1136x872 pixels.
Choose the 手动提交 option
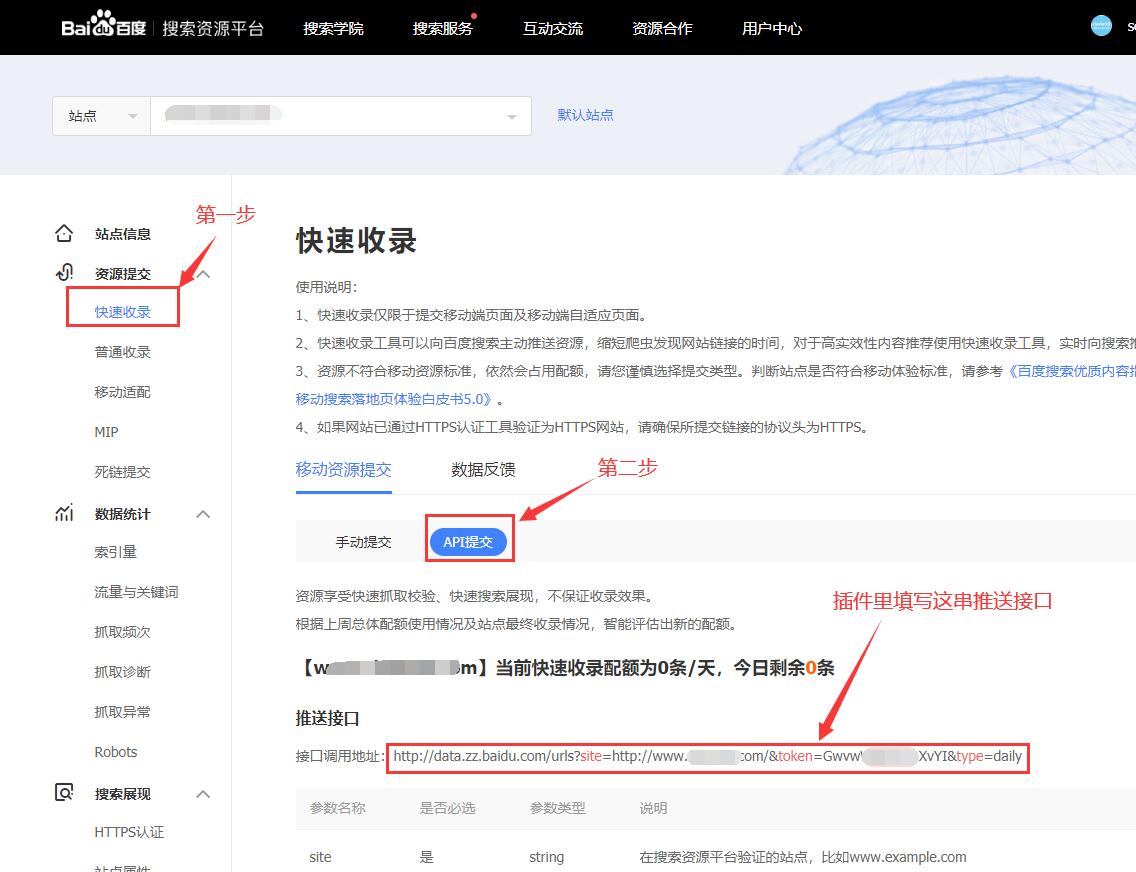pyautogui.click(x=363, y=542)
